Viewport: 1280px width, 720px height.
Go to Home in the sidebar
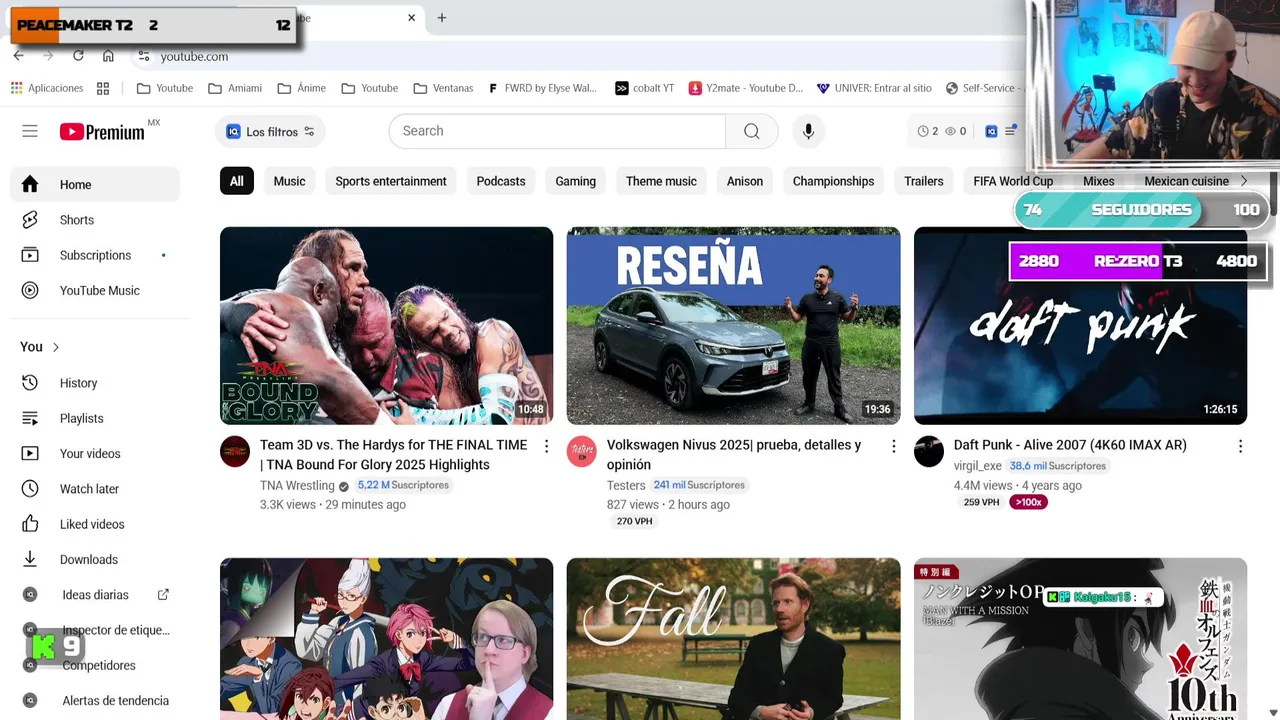(95, 184)
